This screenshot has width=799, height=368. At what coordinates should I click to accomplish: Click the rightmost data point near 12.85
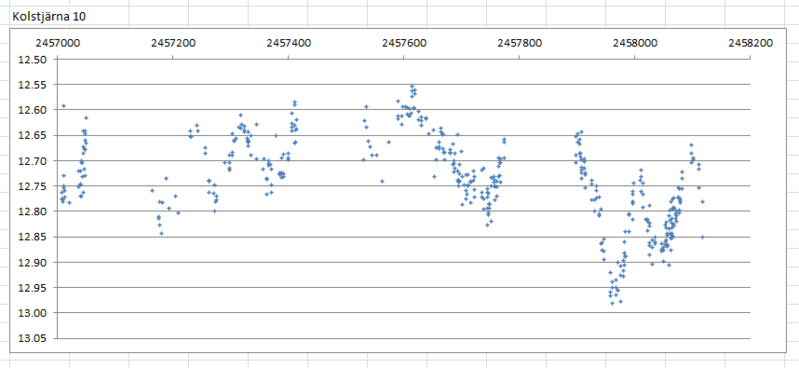pos(702,236)
